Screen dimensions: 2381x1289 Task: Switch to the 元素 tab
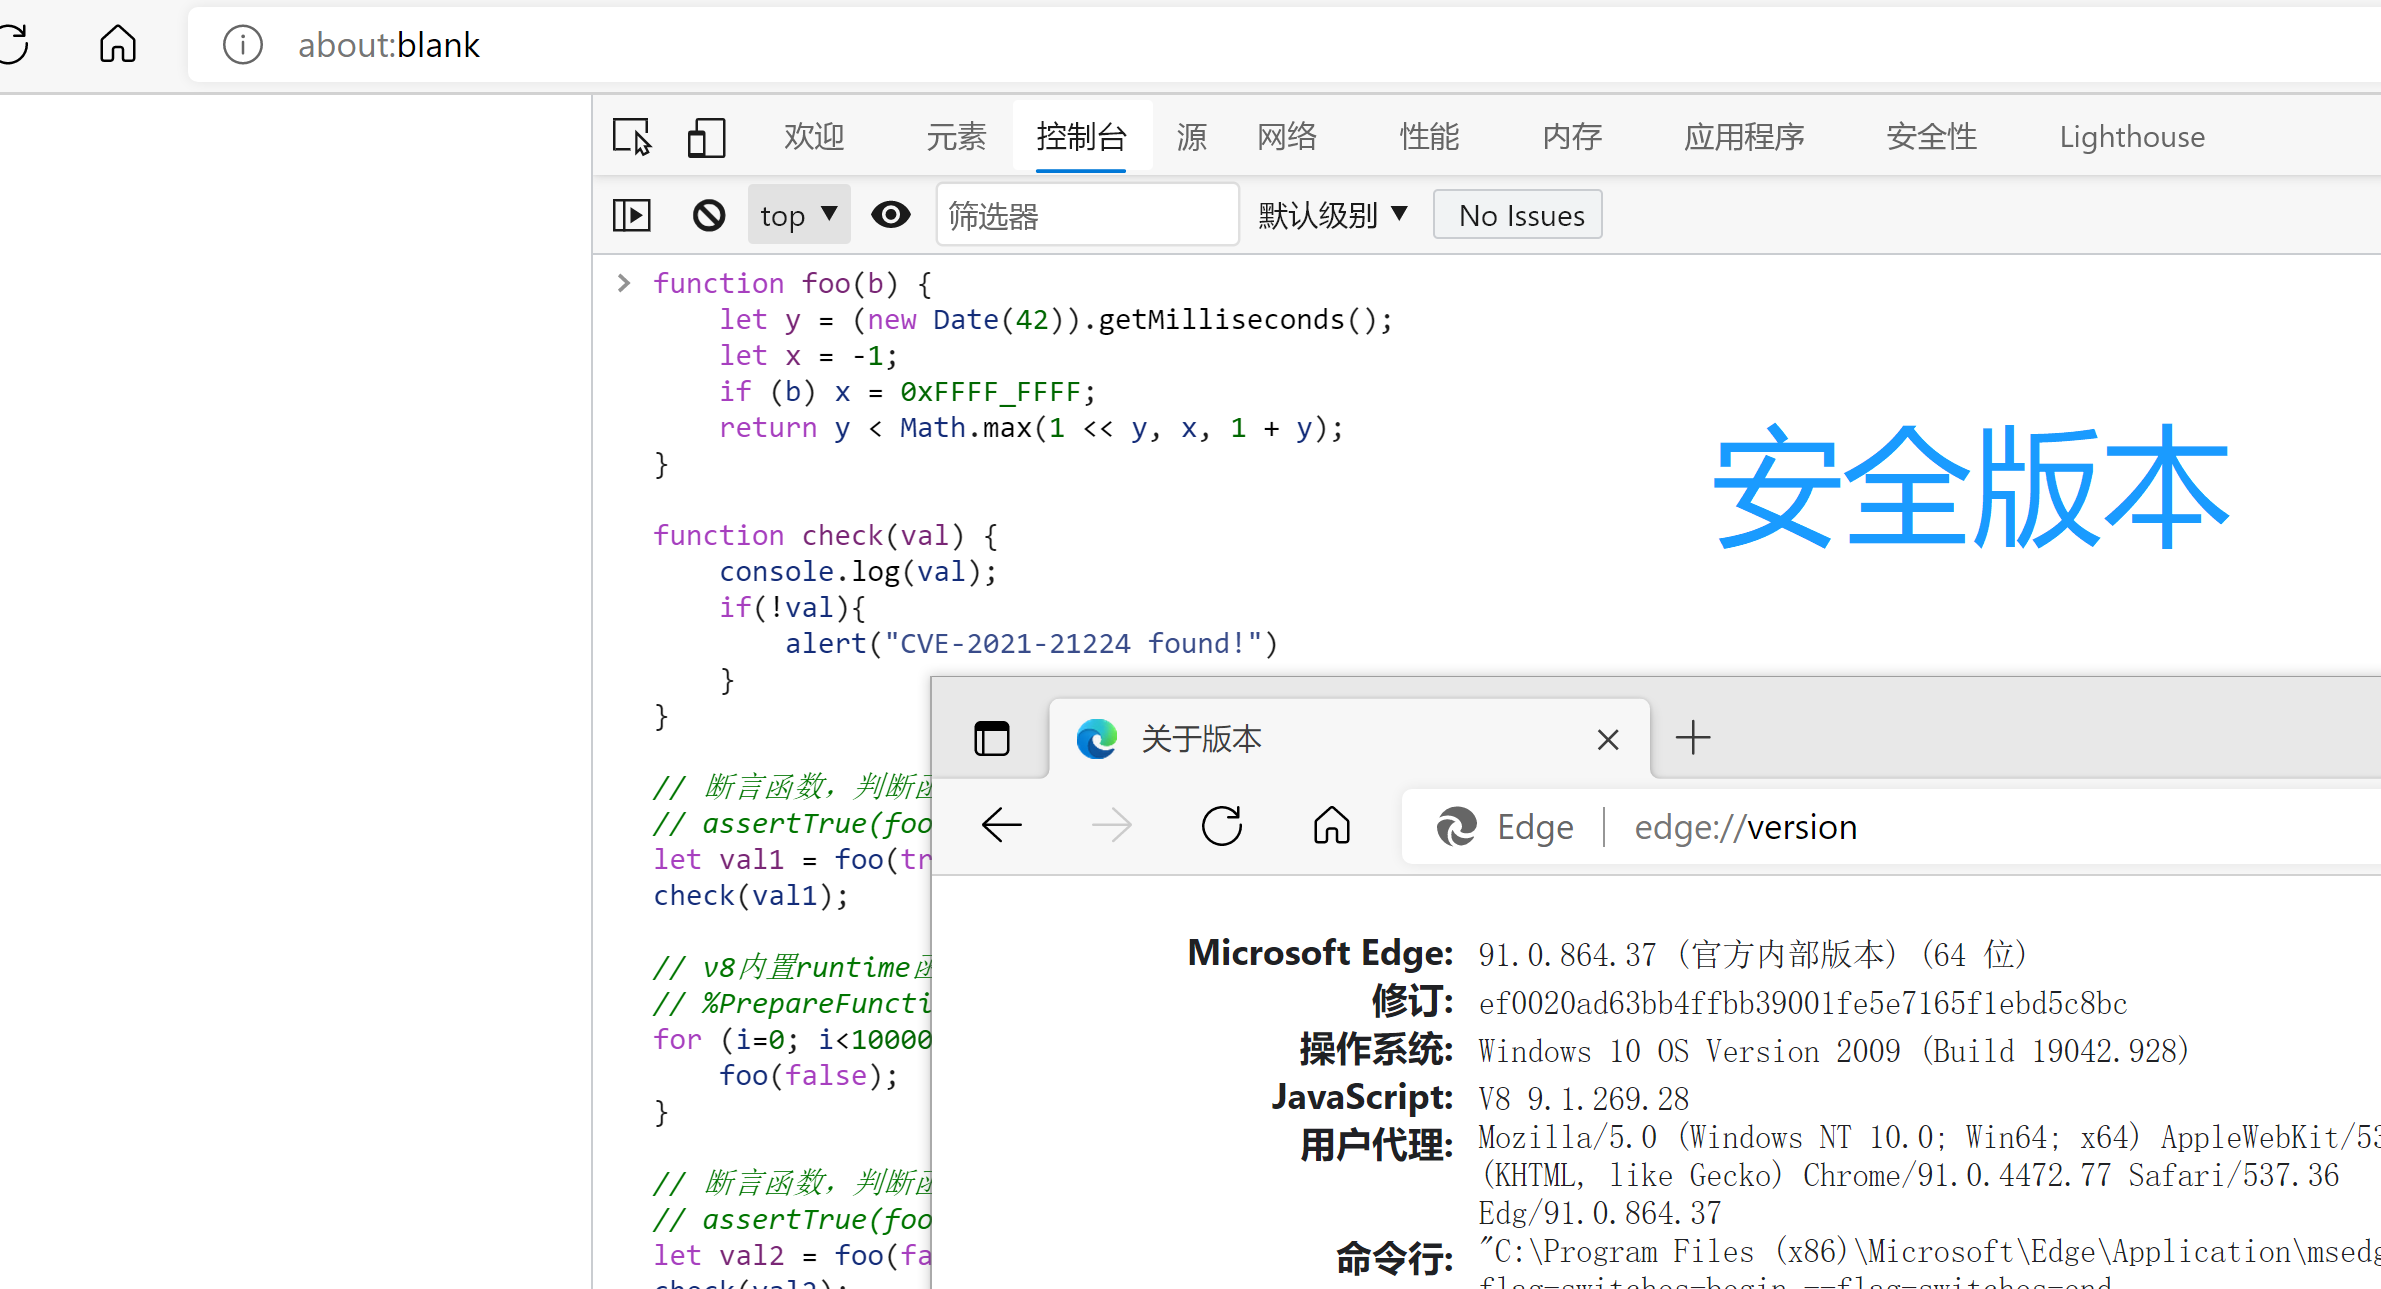coord(956,137)
